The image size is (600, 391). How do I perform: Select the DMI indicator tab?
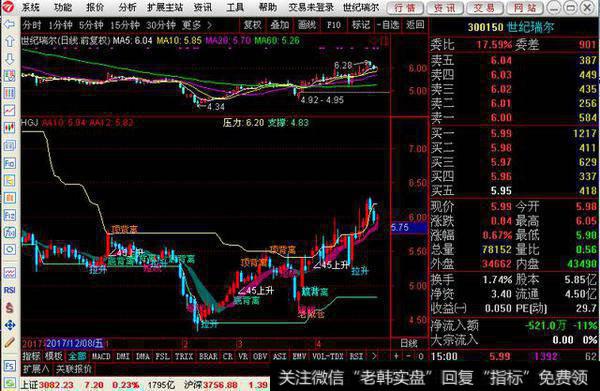click(123, 356)
